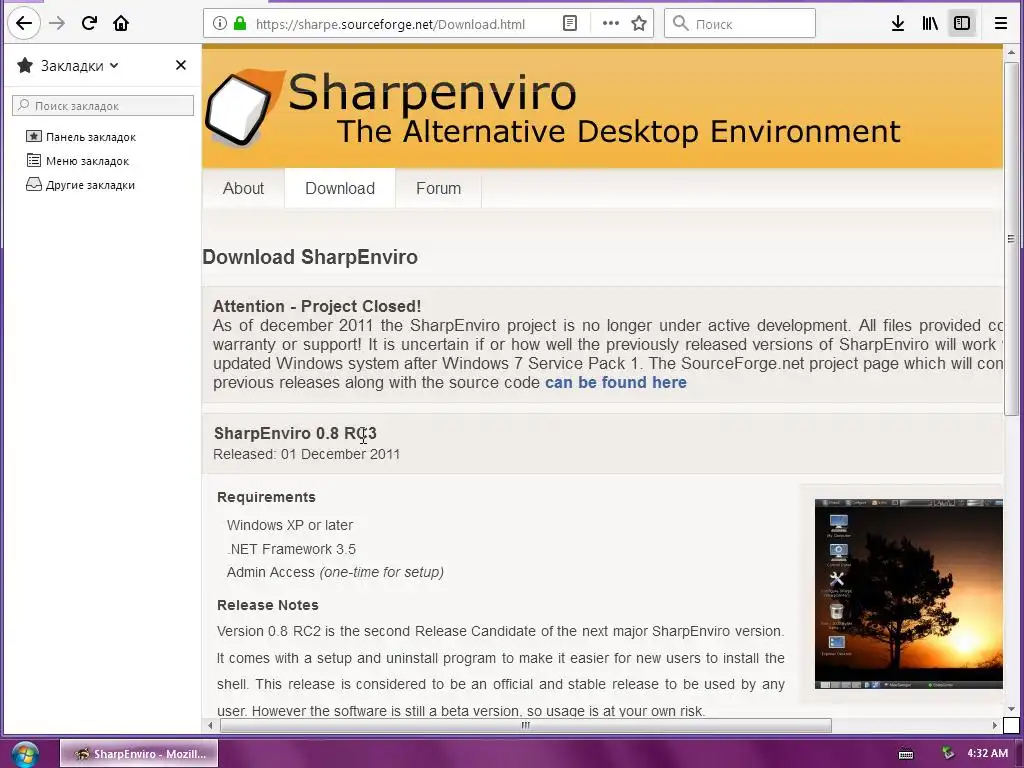Go back with the browser back arrow
Image resolution: width=1024 pixels, height=768 pixels.
tap(24, 24)
